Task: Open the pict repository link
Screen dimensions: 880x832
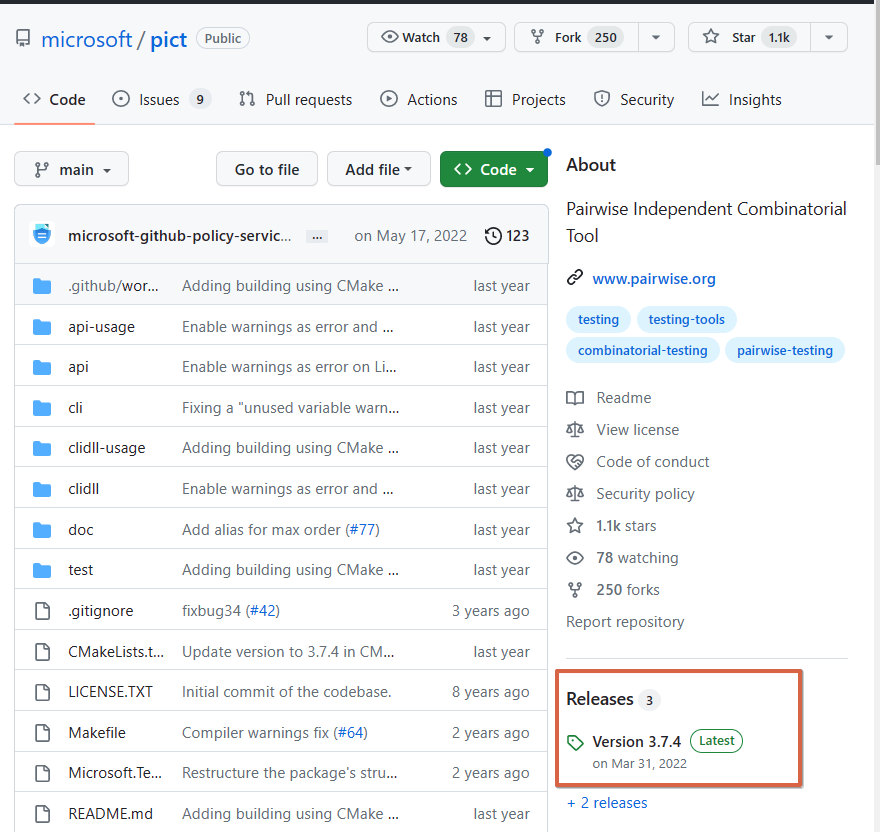Action: [x=168, y=39]
